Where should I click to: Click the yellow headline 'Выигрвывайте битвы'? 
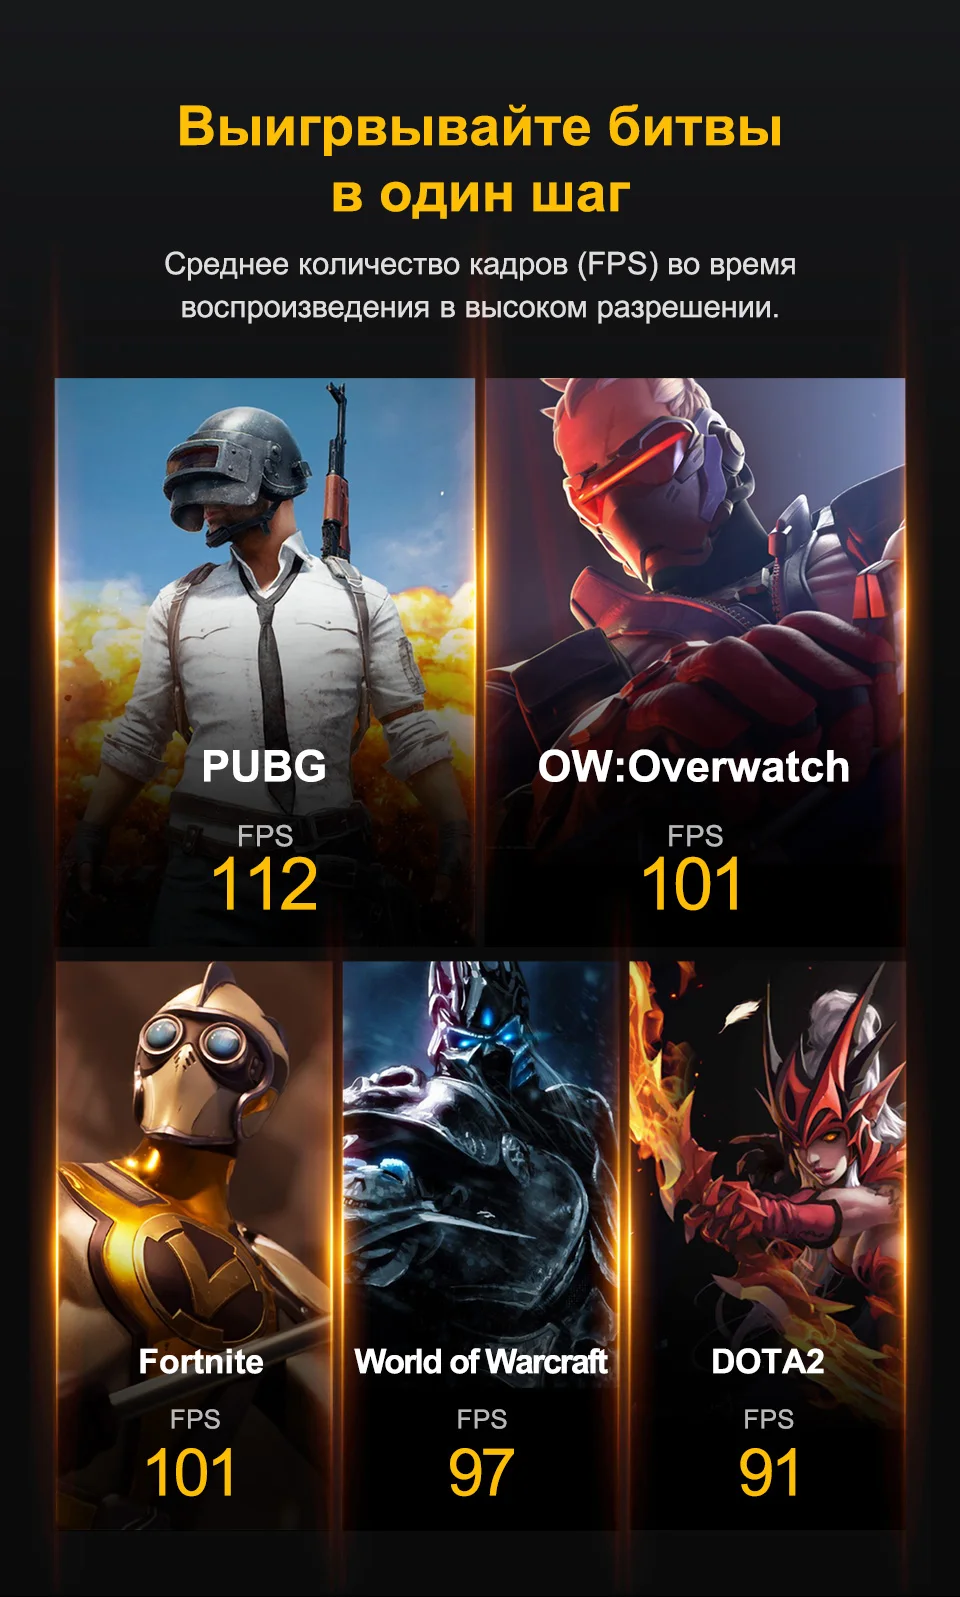[480, 127]
